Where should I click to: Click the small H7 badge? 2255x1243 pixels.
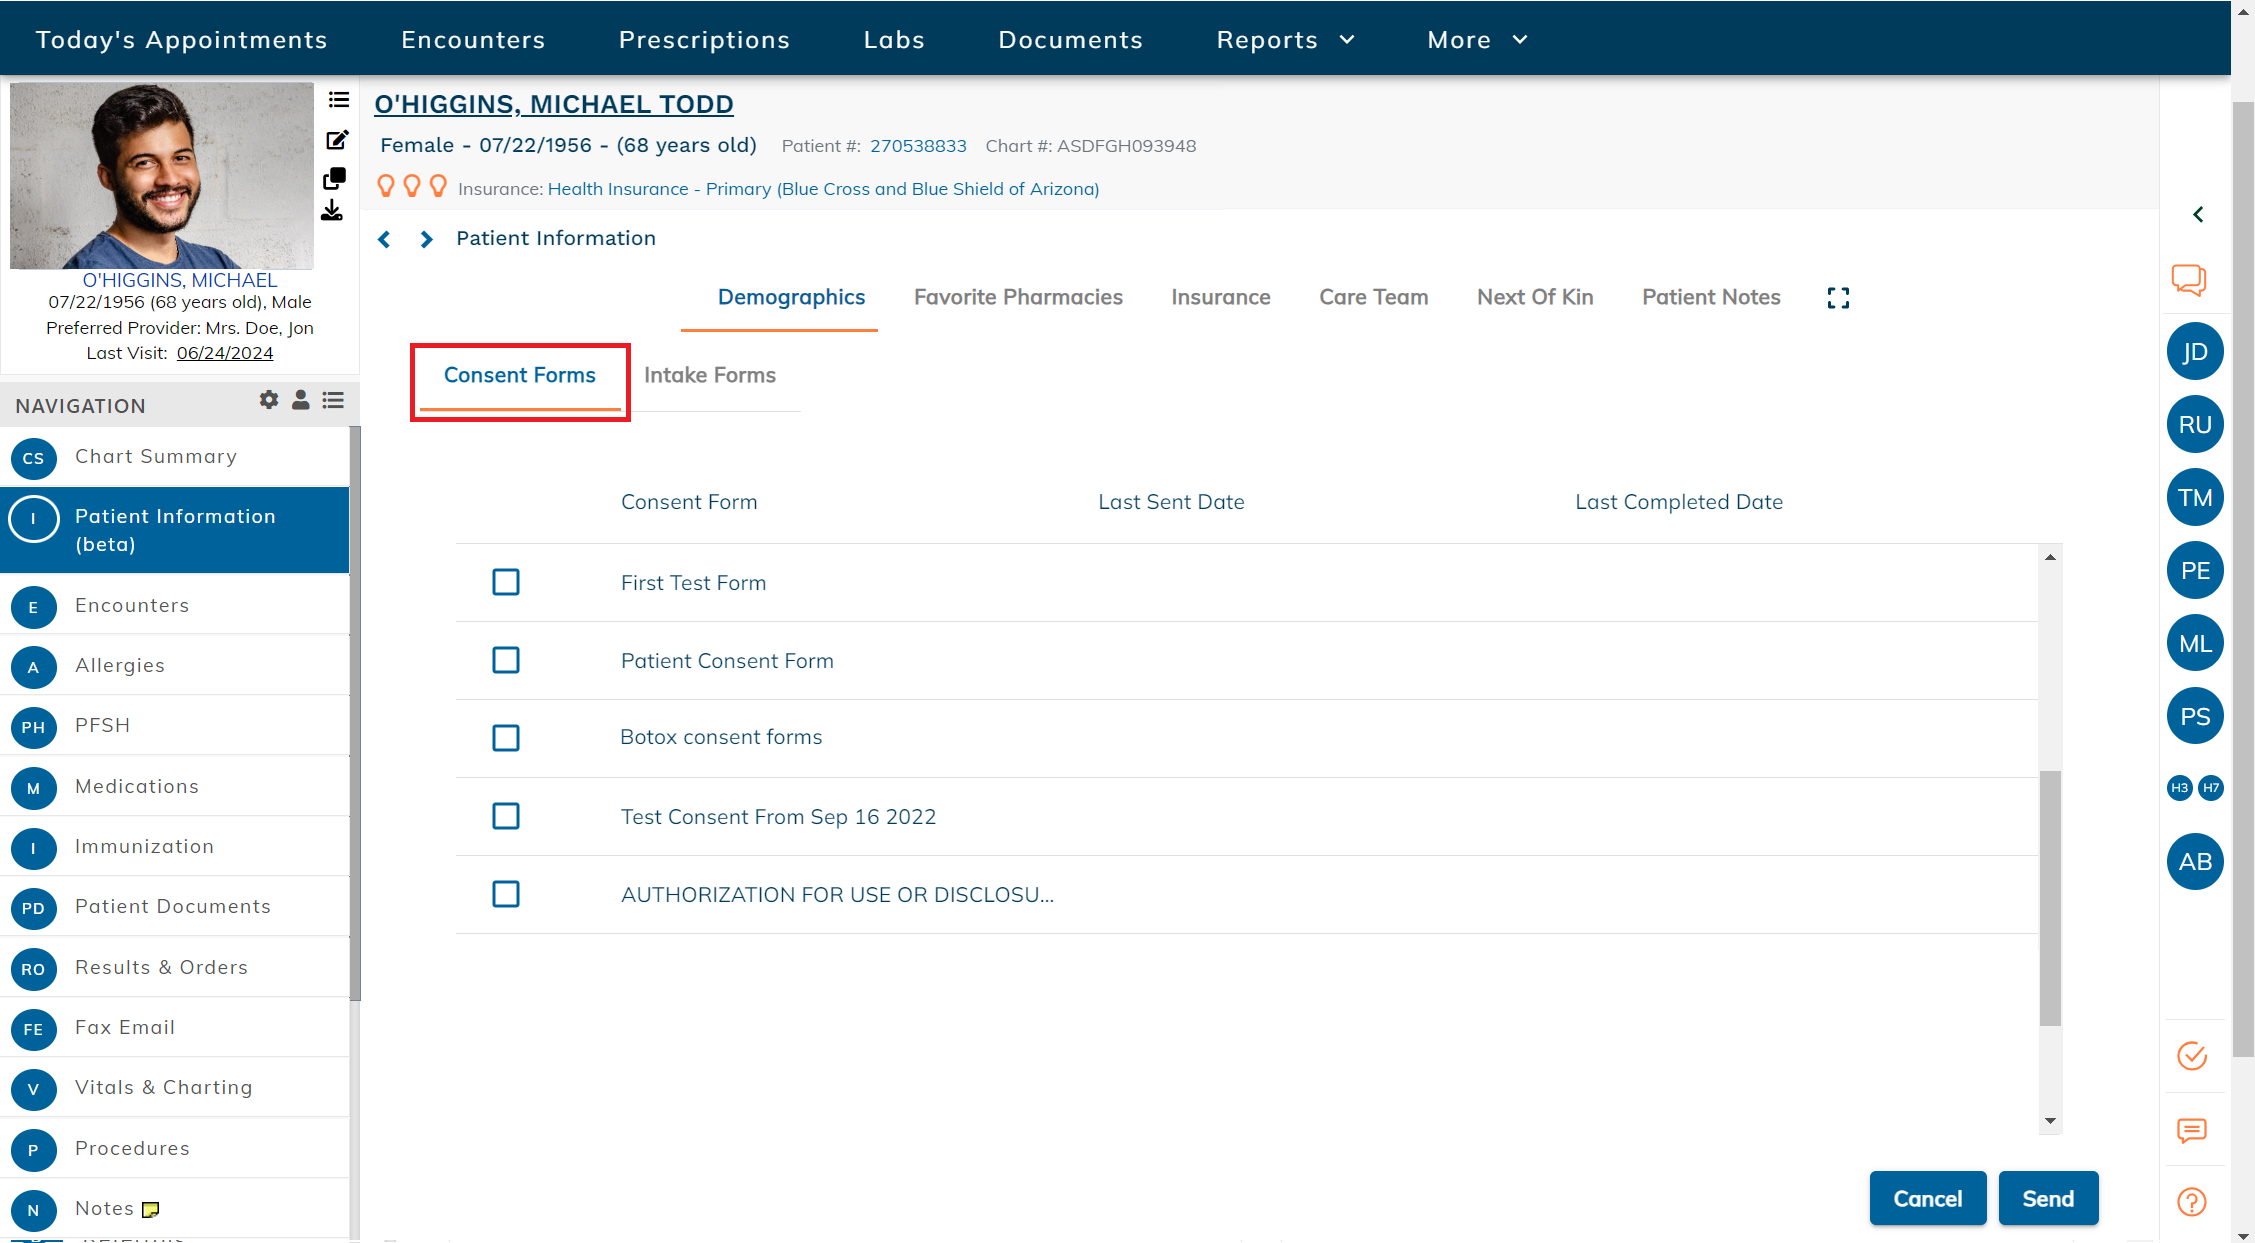point(2211,788)
